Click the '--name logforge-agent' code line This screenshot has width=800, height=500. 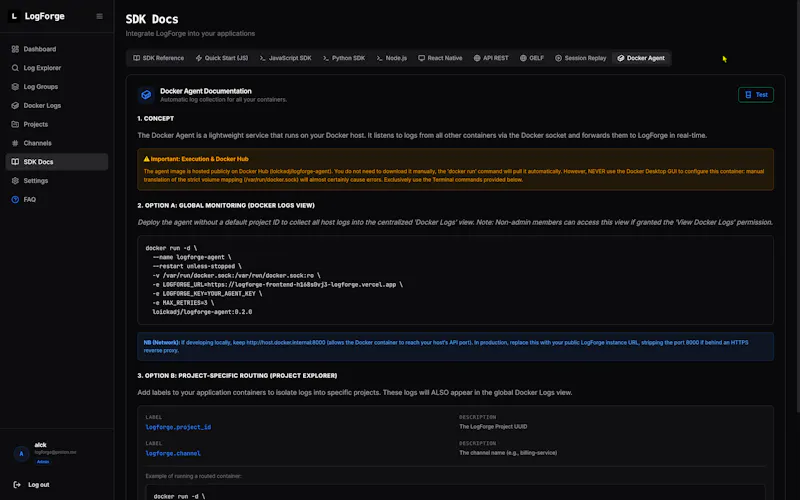(x=192, y=257)
